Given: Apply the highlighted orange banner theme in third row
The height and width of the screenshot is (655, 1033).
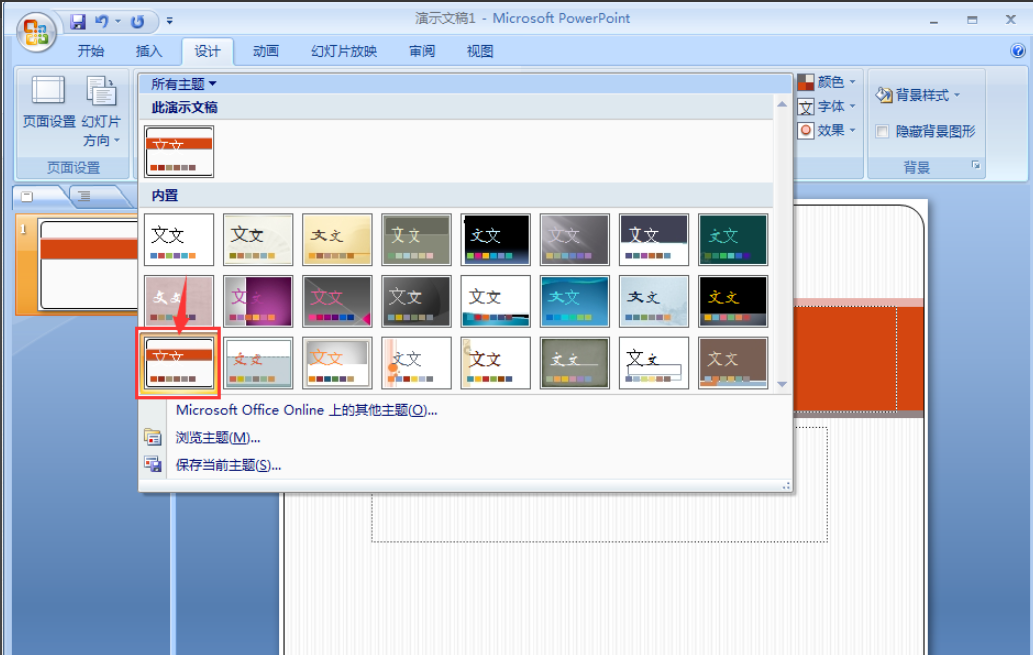Looking at the screenshot, I should 179,363.
